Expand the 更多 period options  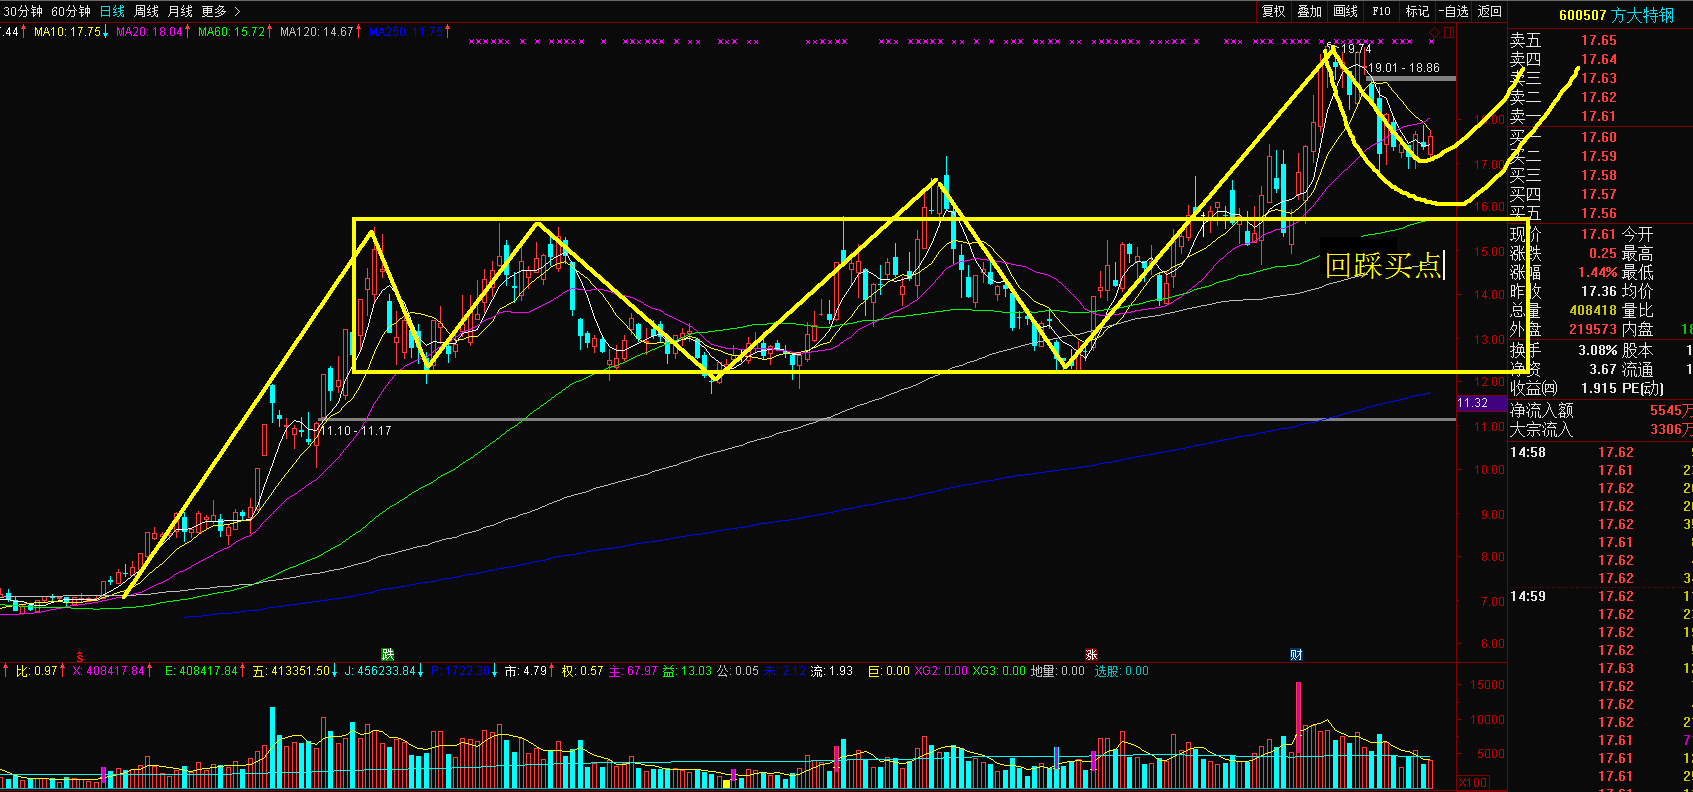tap(214, 11)
